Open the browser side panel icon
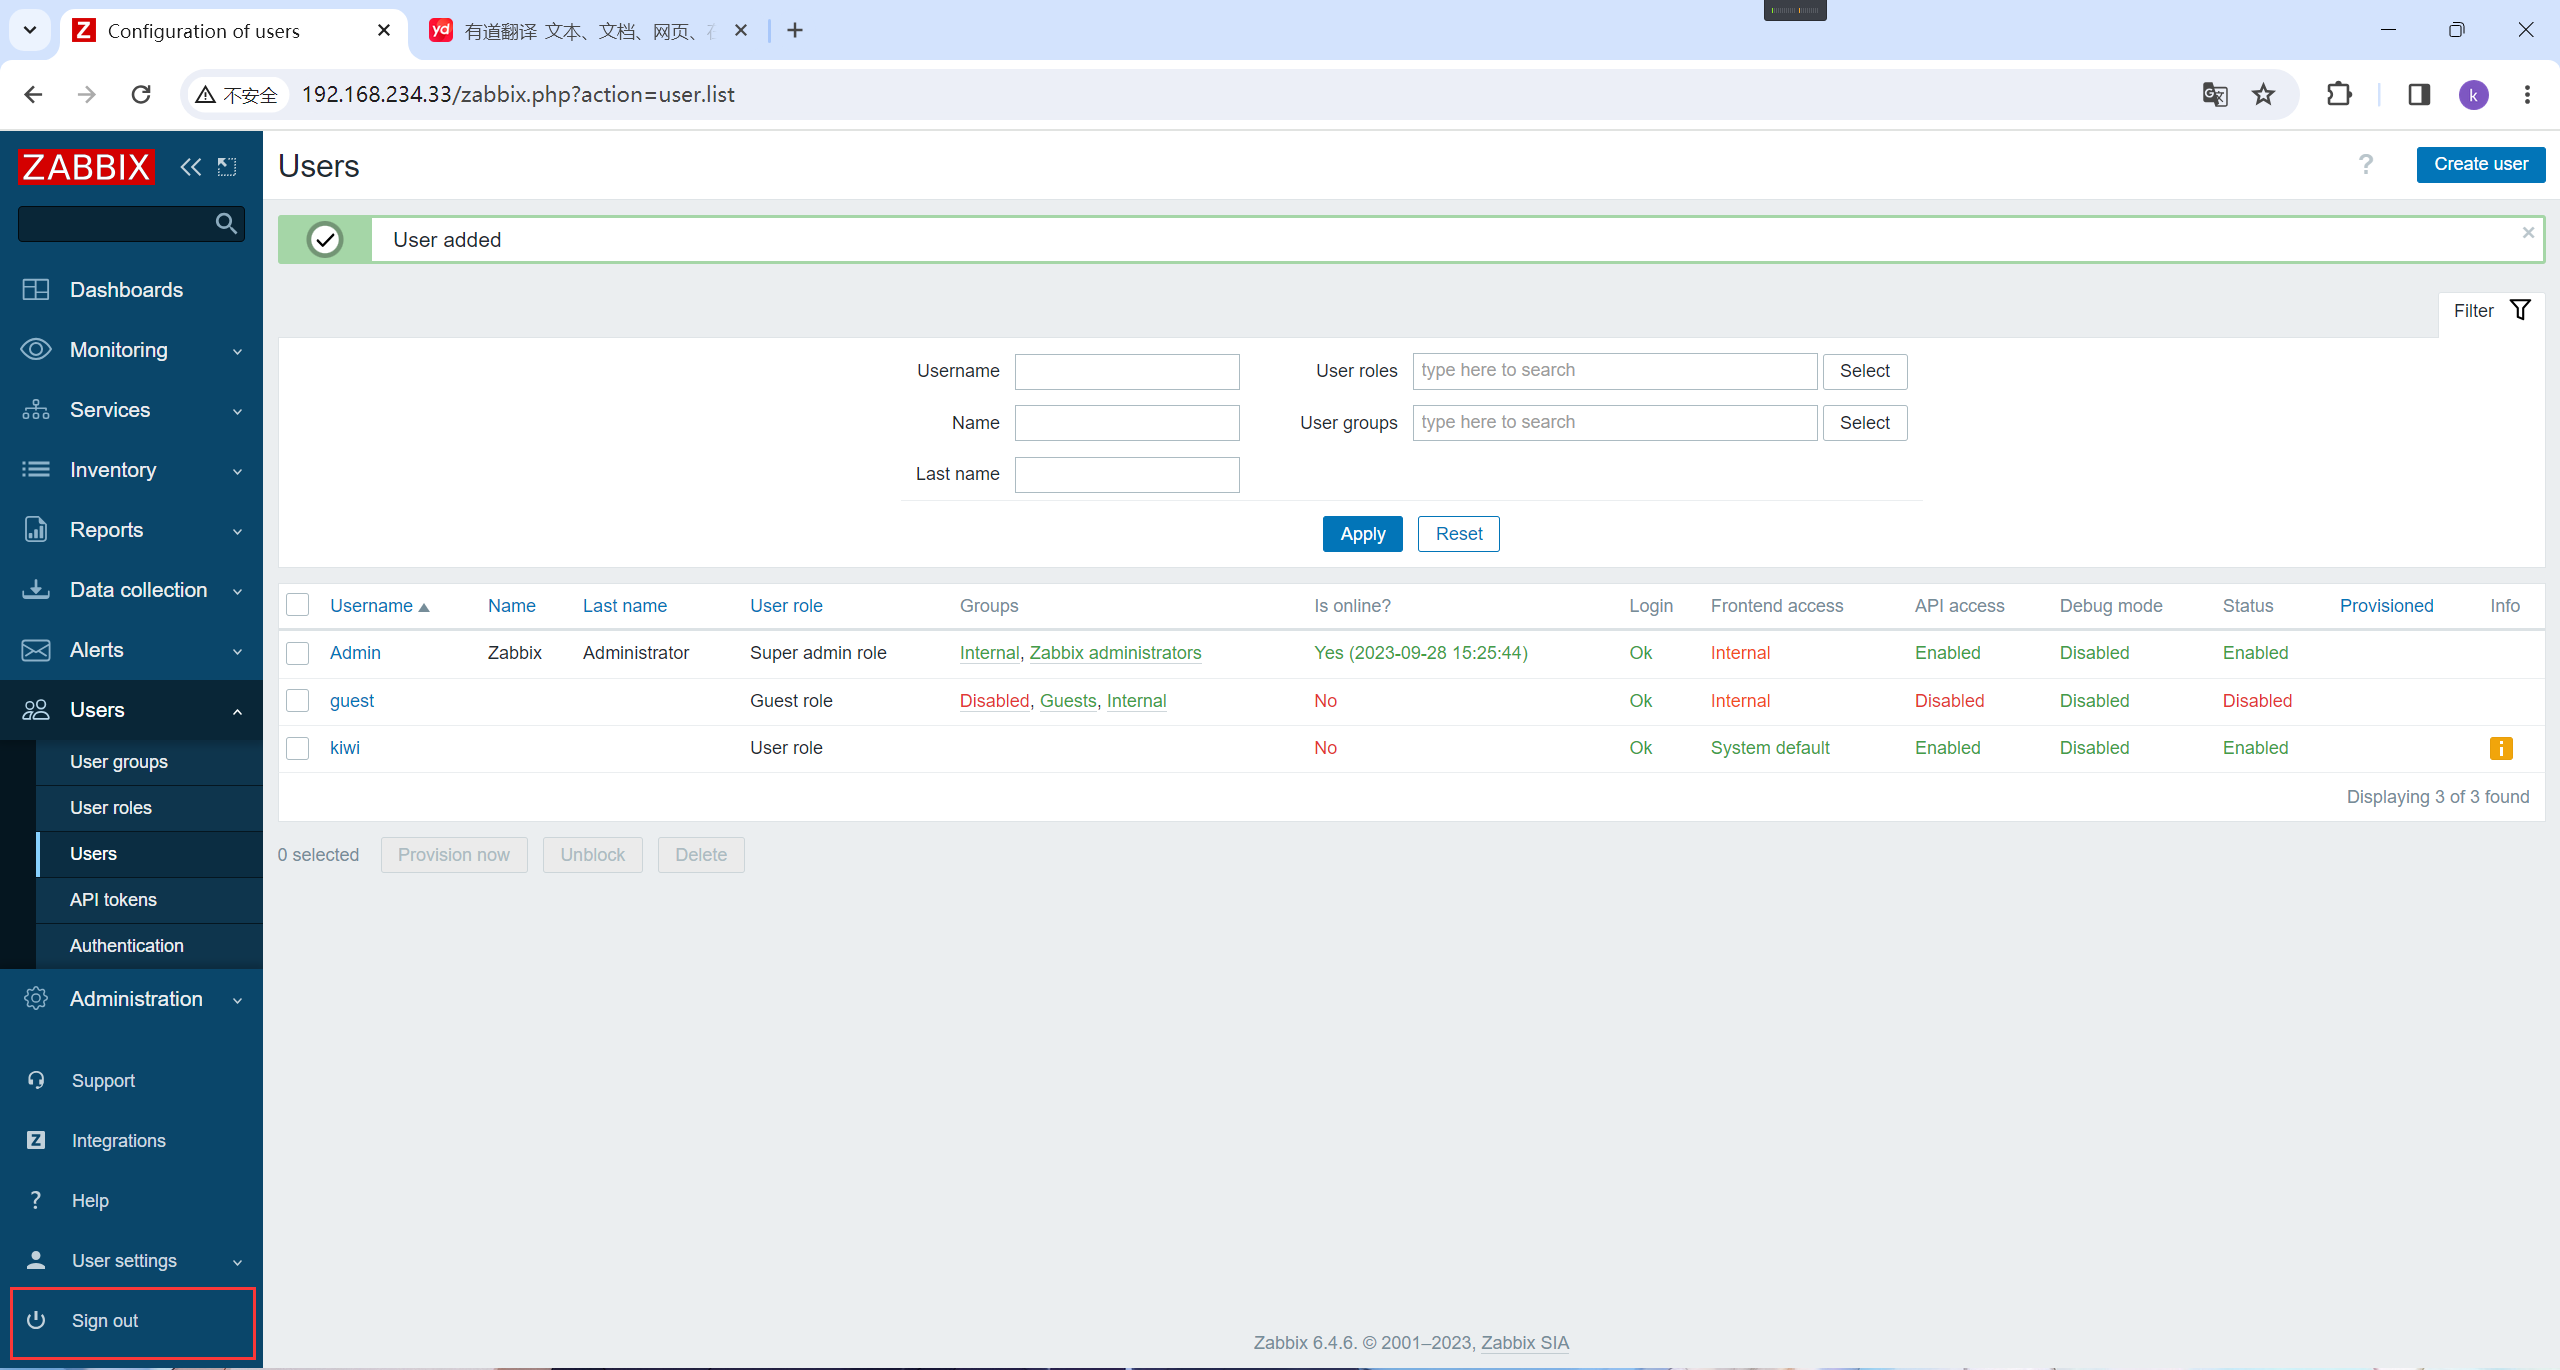Viewport: 2560px width, 1370px height. pos(2419,94)
